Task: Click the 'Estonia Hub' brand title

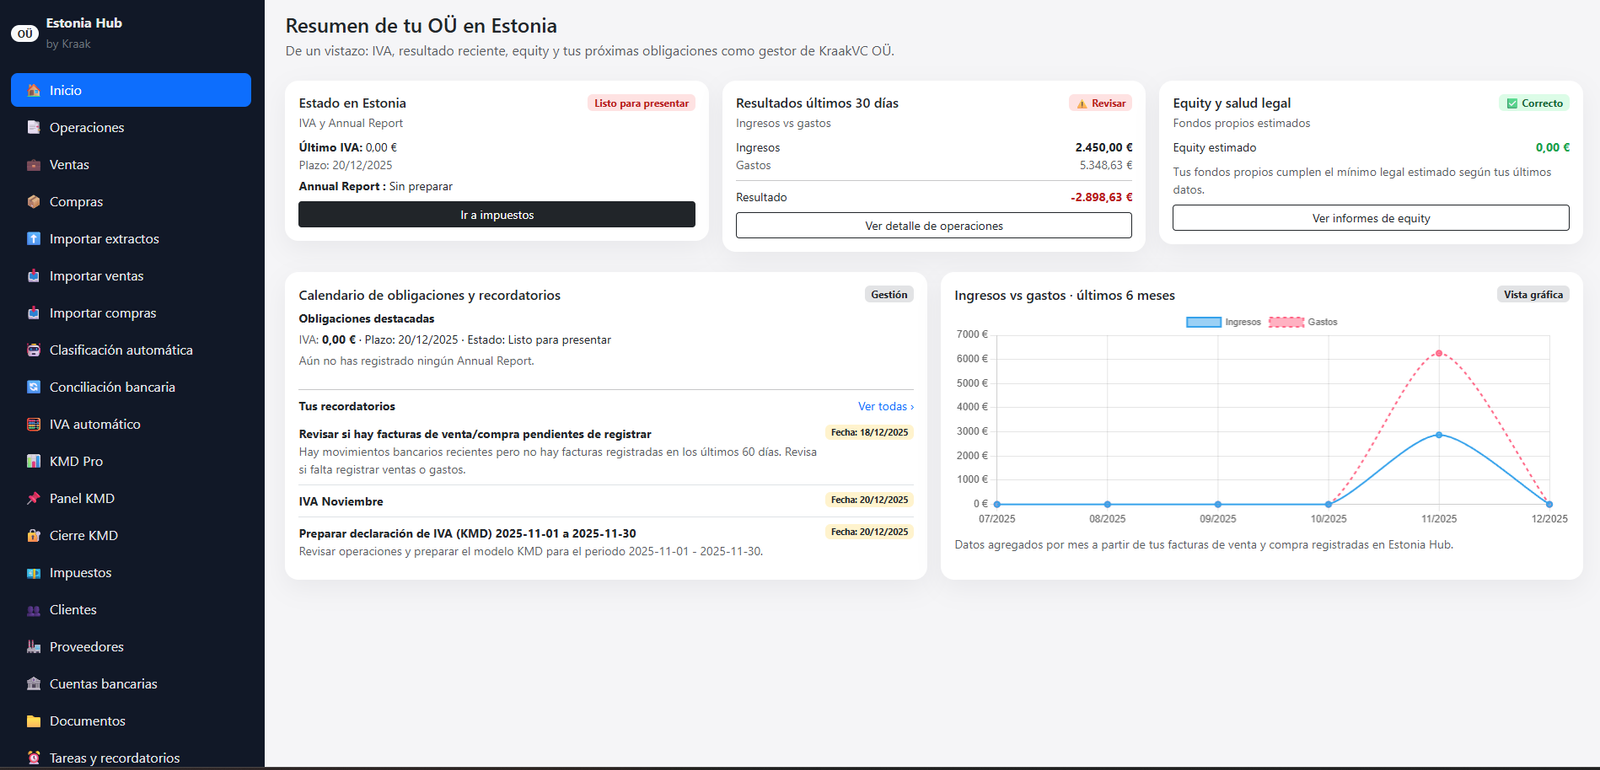Action: (x=84, y=23)
